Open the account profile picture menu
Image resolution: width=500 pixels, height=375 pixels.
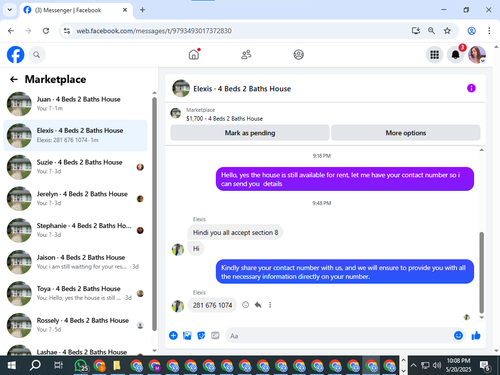click(477, 55)
